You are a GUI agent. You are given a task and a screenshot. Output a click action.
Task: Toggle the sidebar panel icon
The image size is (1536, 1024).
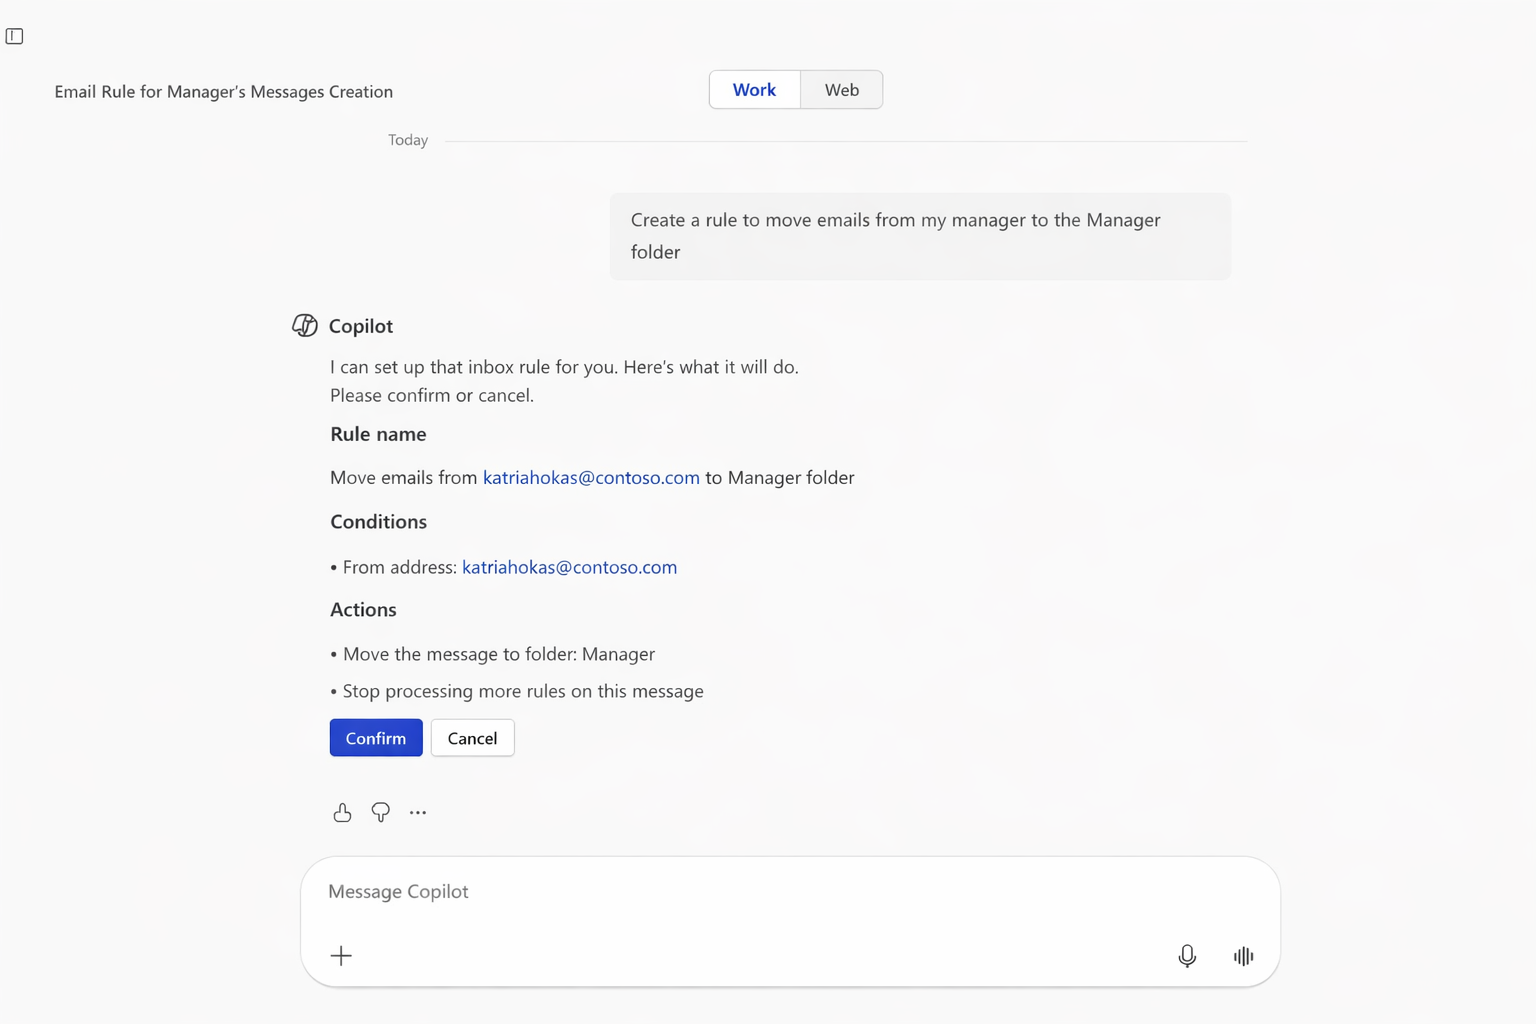click(14, 36)
